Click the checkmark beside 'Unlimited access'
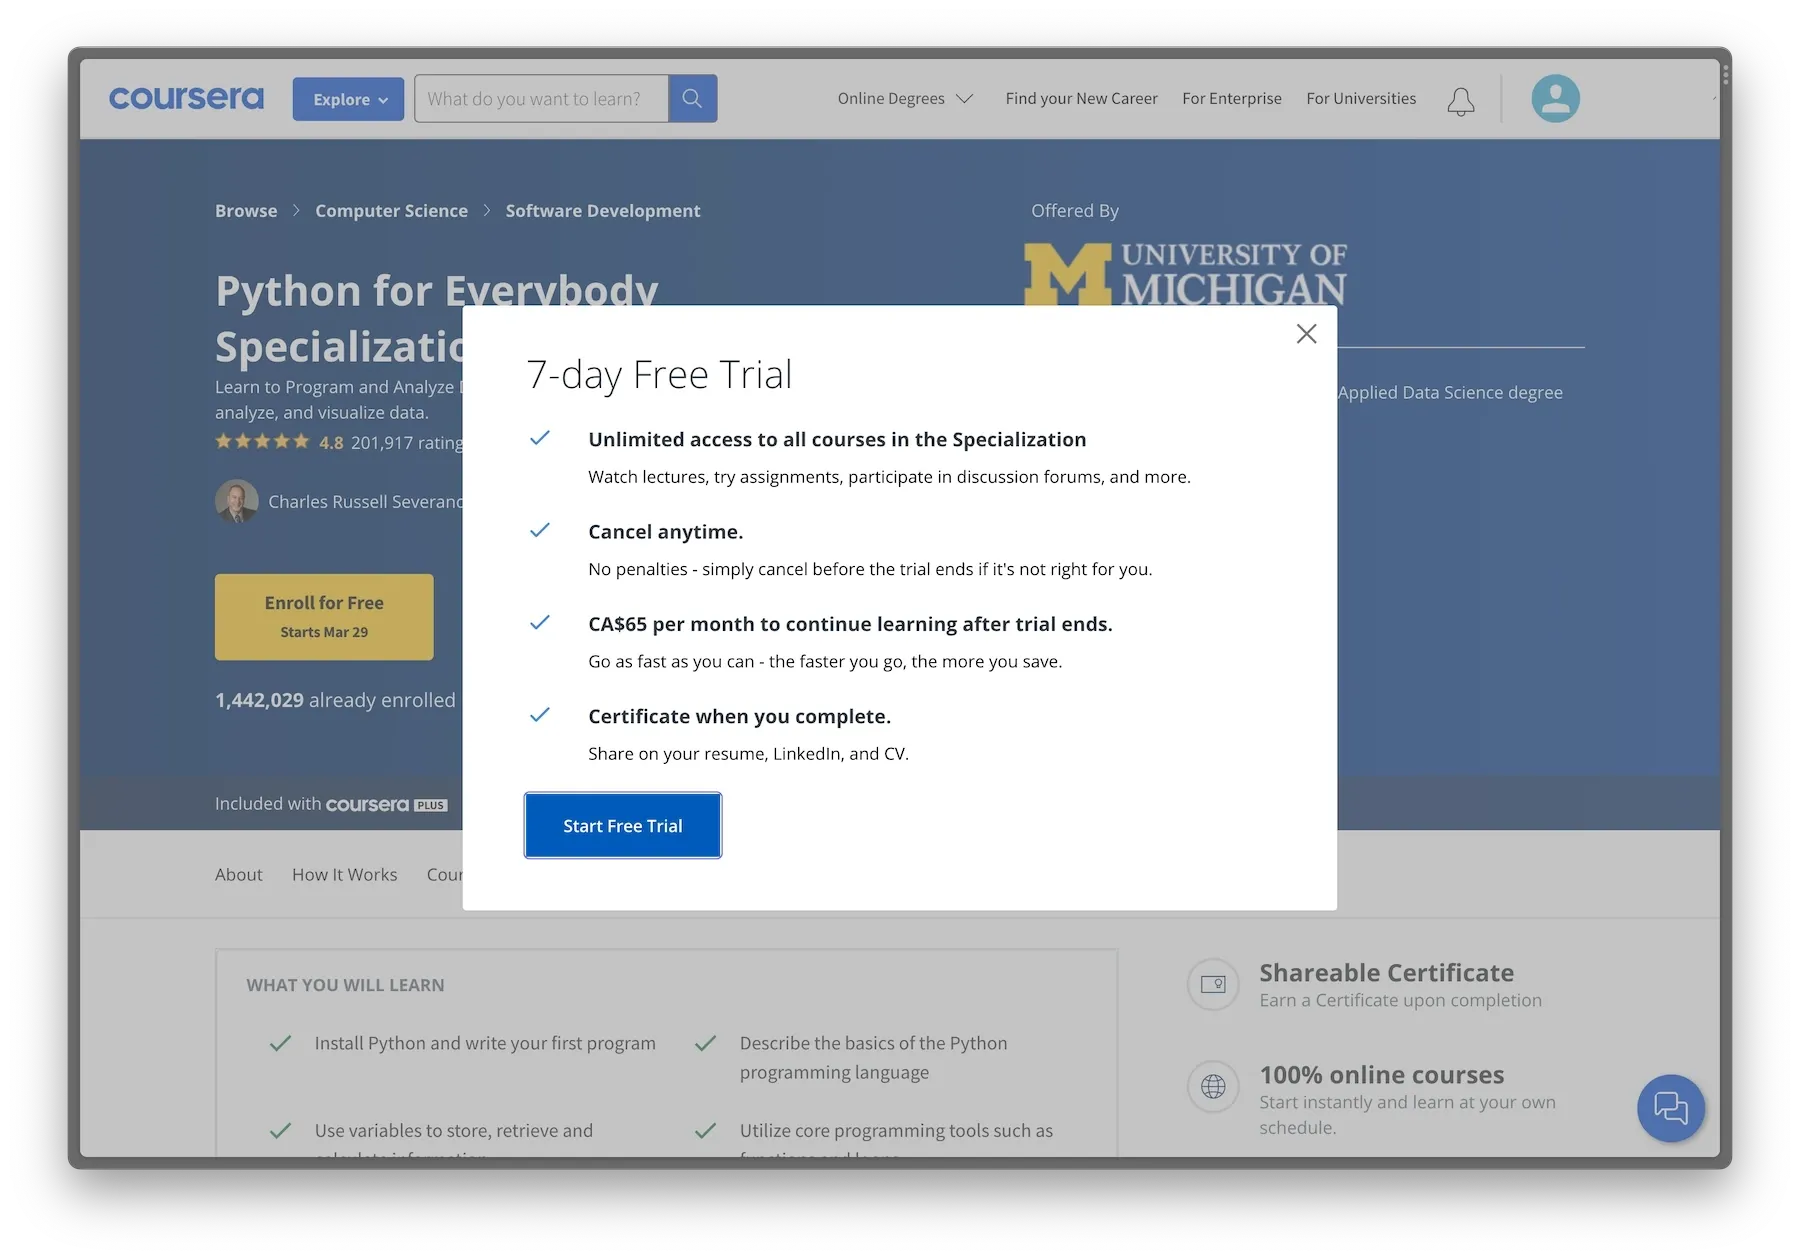Viewport: 1800px width, 1259px height. click(540, 438)
